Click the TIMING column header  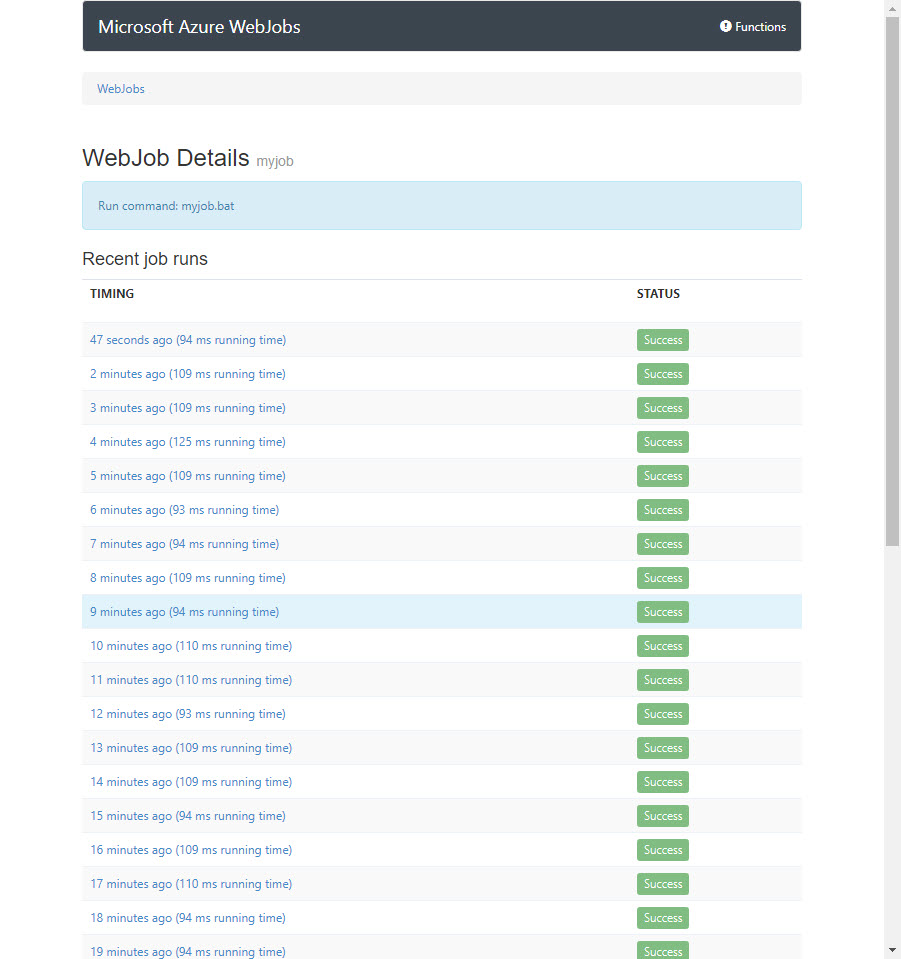tap(112, 294)
